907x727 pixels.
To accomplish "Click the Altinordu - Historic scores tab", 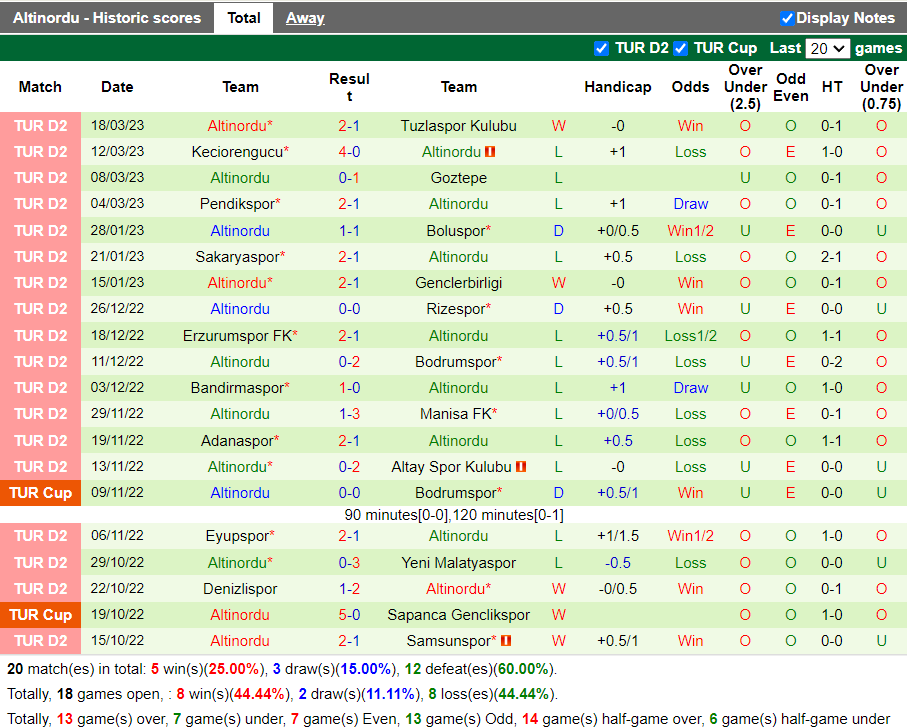I will (106, 17).
